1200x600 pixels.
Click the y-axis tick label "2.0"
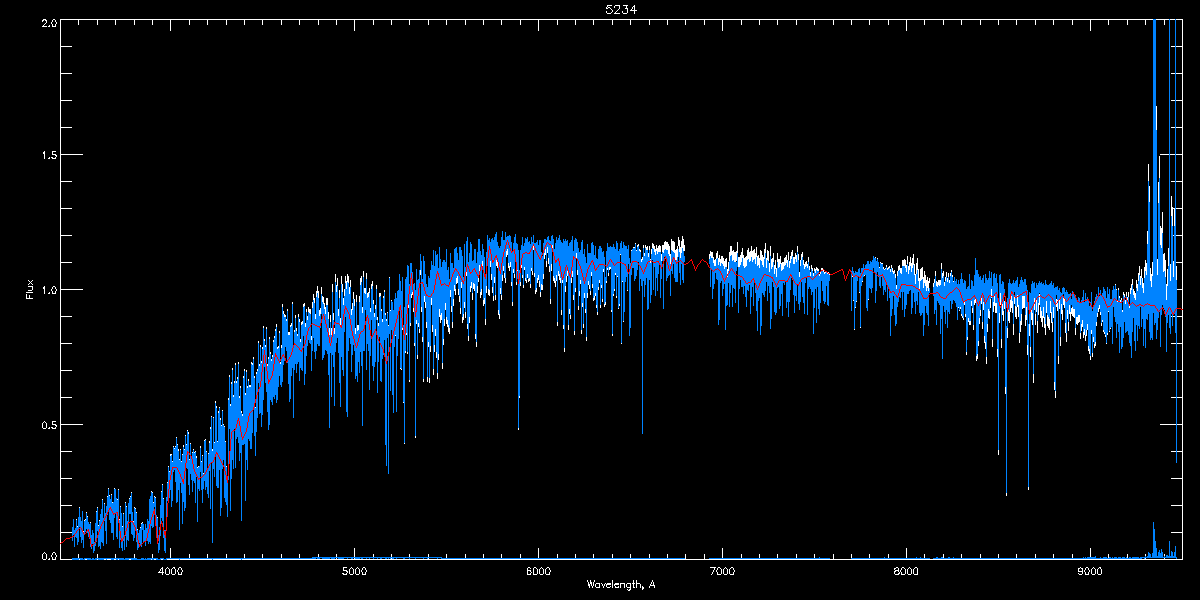point(47,21)
